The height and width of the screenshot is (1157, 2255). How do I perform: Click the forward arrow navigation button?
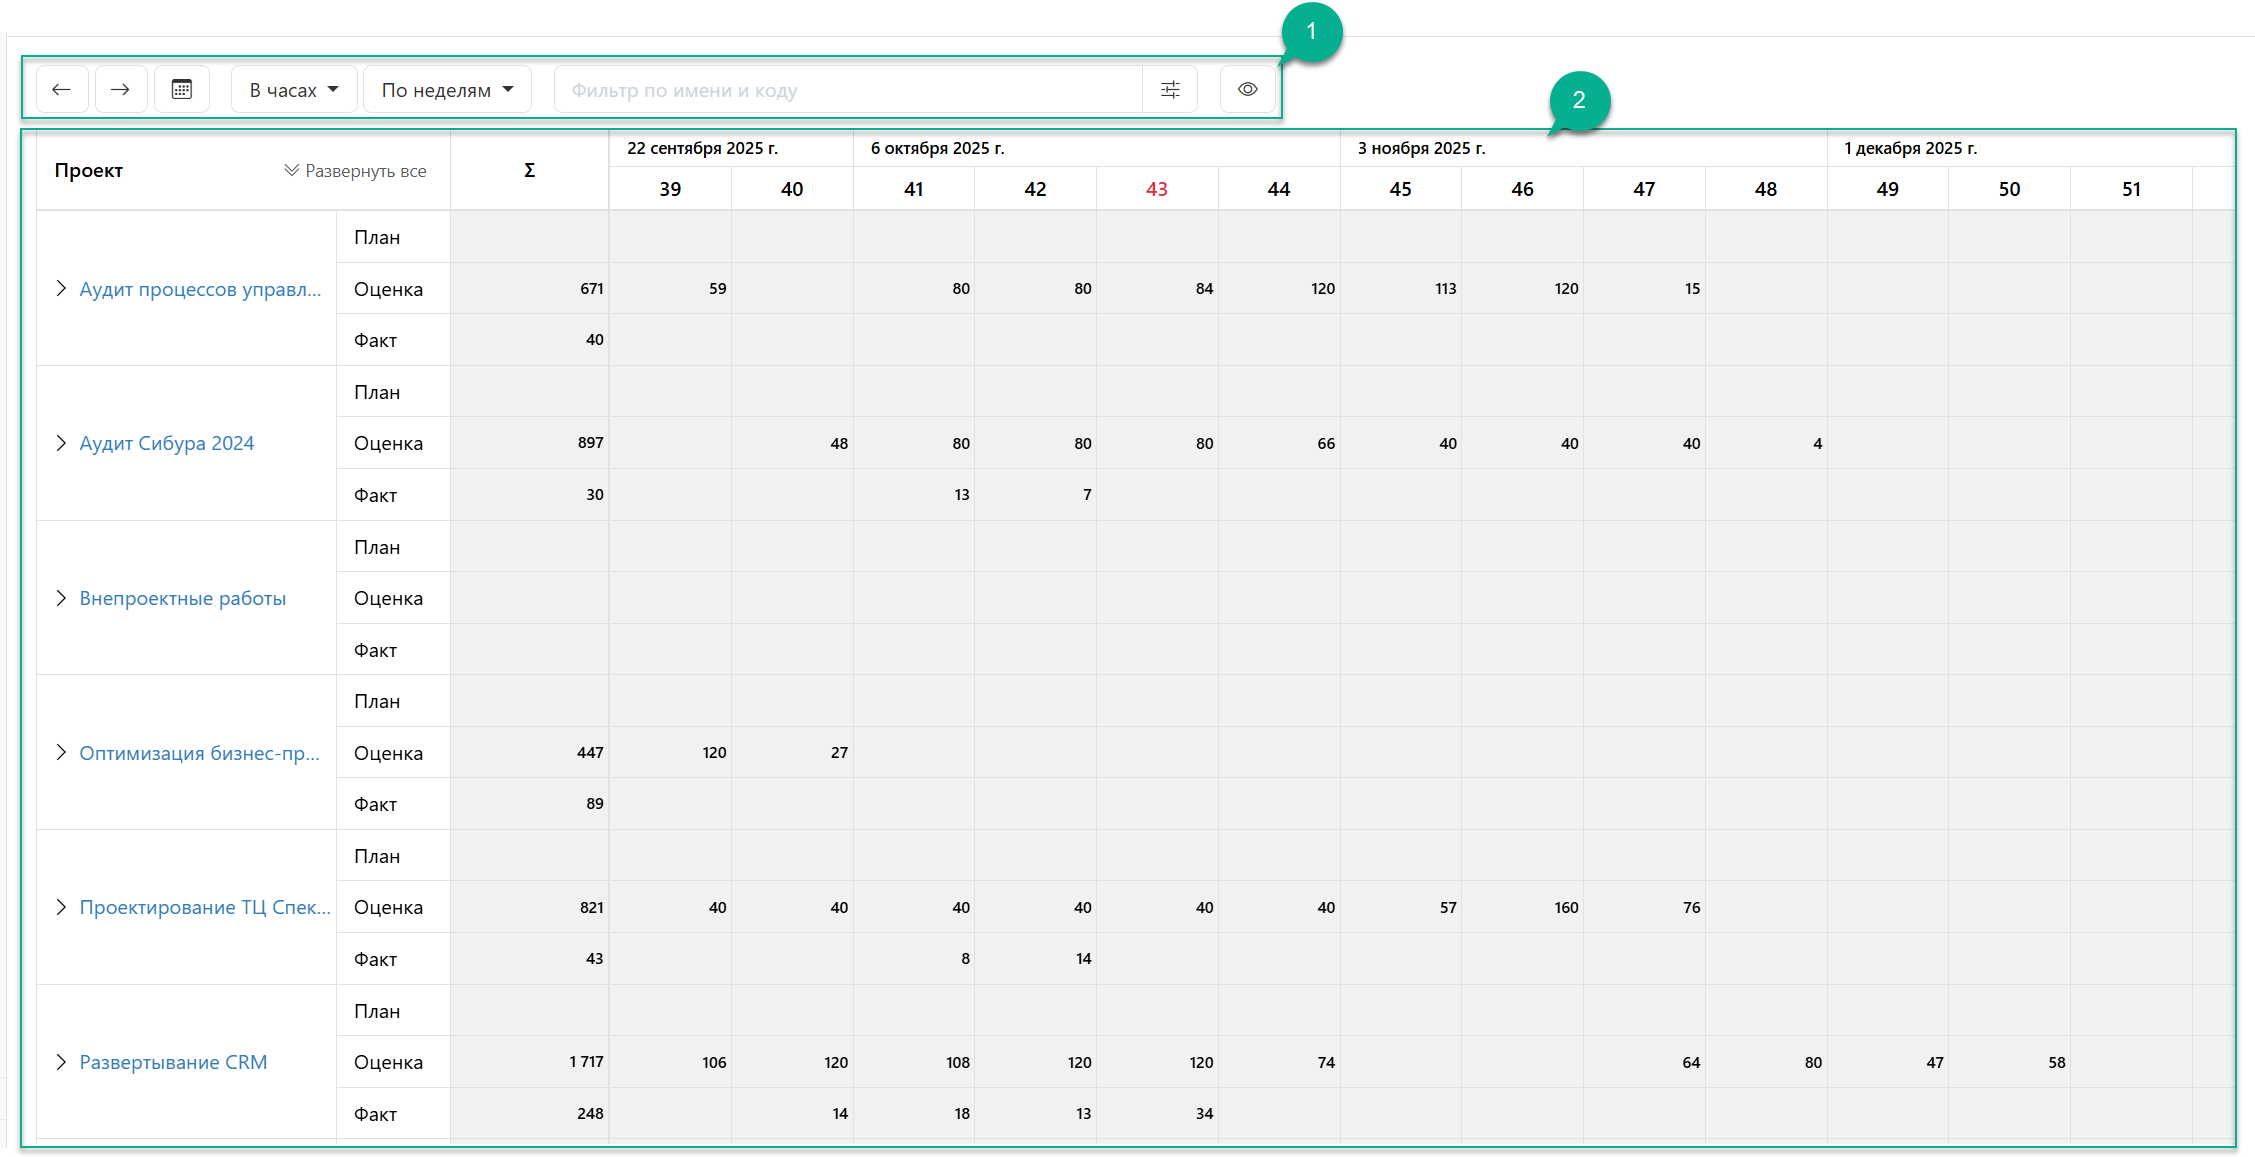pyautogui.click(x=121, y=90)
